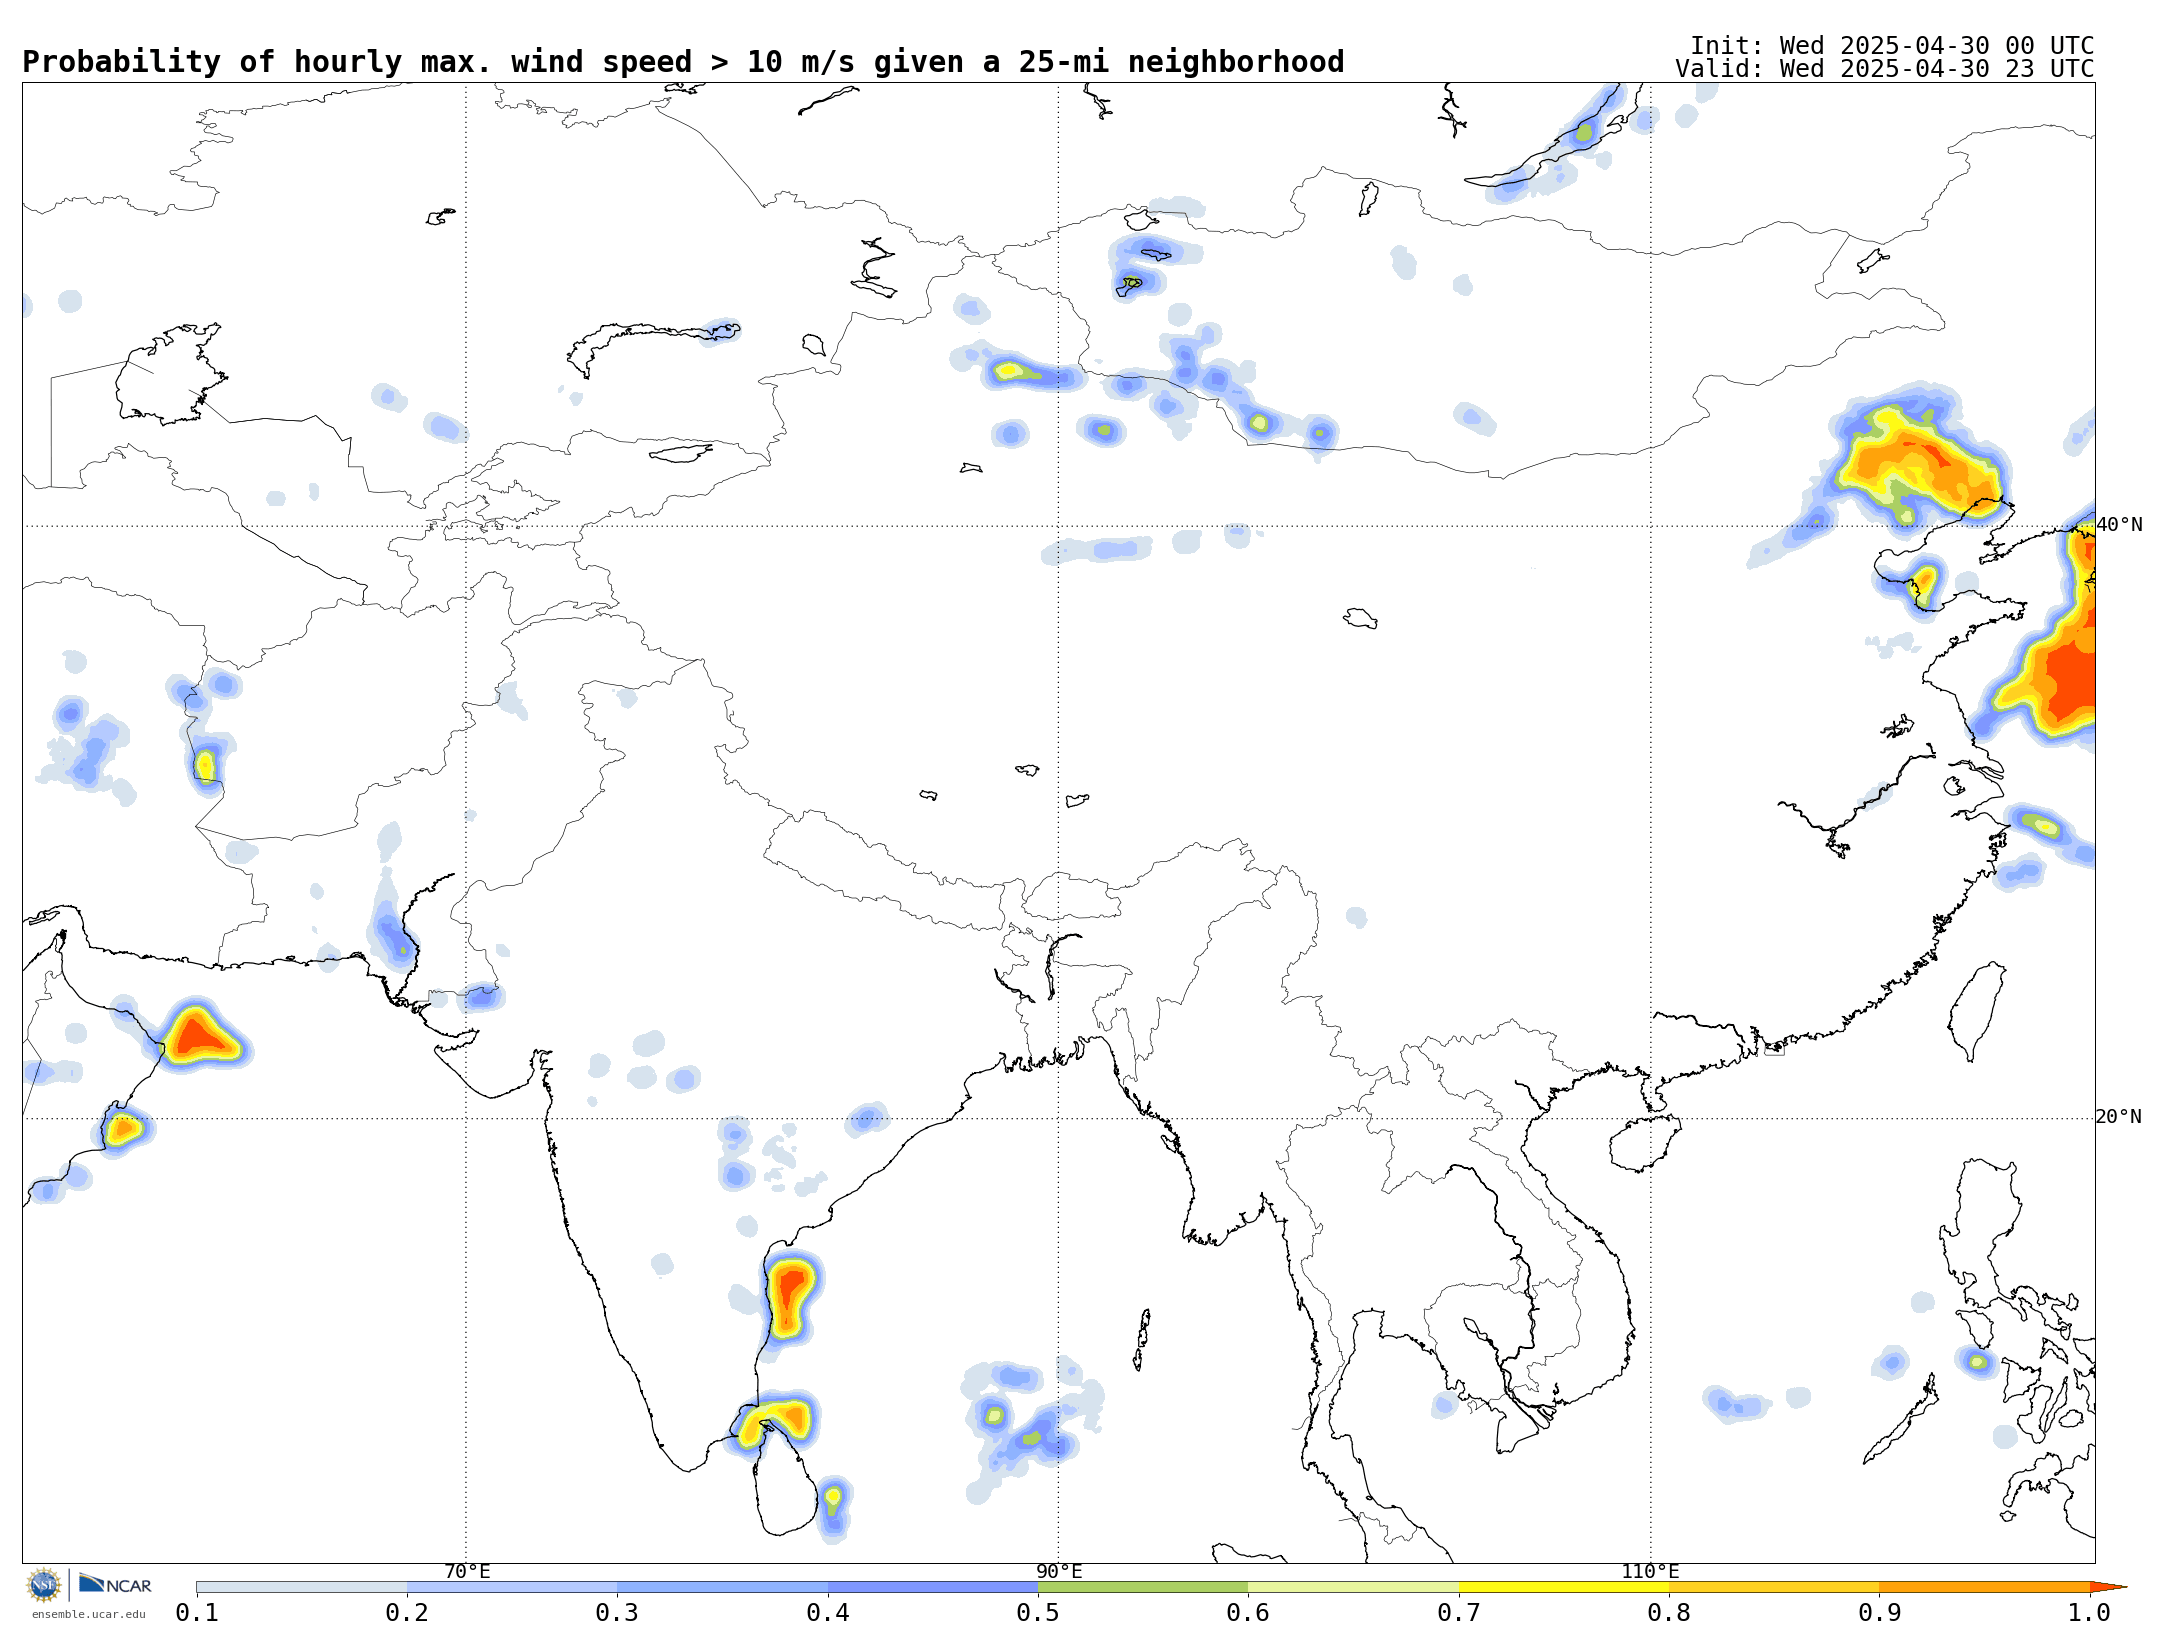Pick the pale blue 0.2–0.3 colorbar segment
This screenshot has height=1626, width=2160.
[x=512, y=1587]
